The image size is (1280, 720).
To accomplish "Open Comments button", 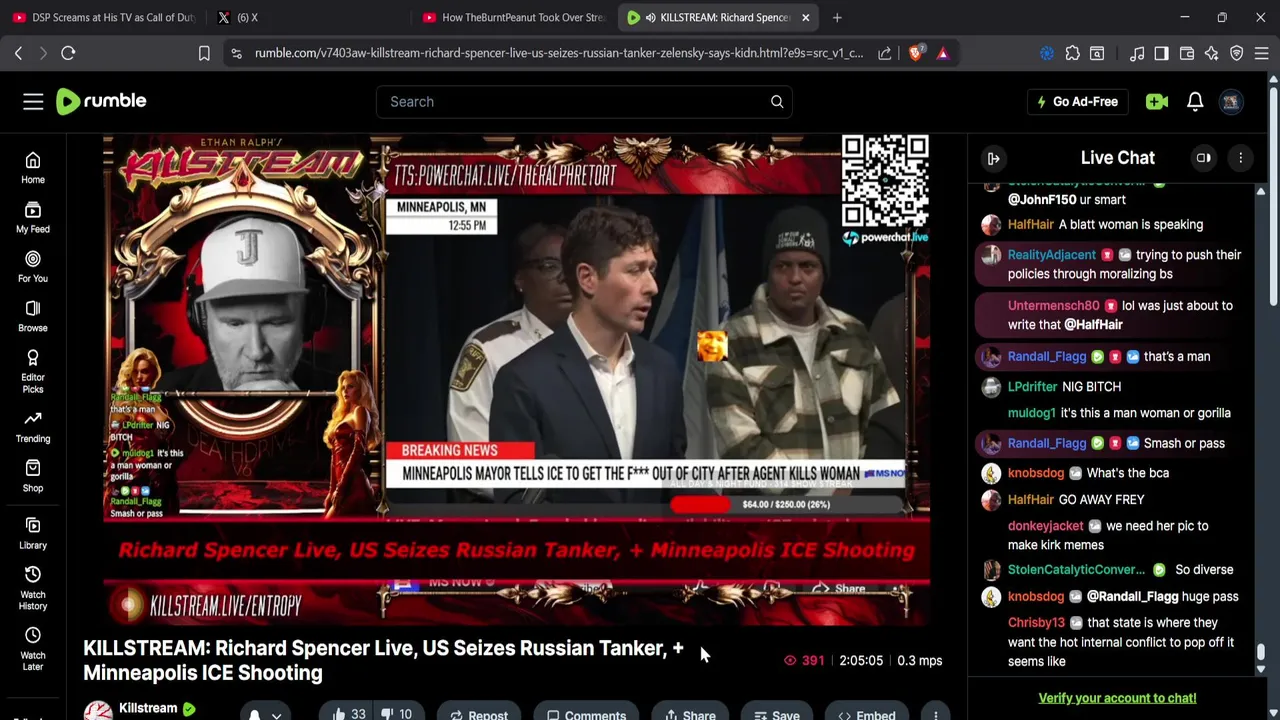I will coord(586,714).
